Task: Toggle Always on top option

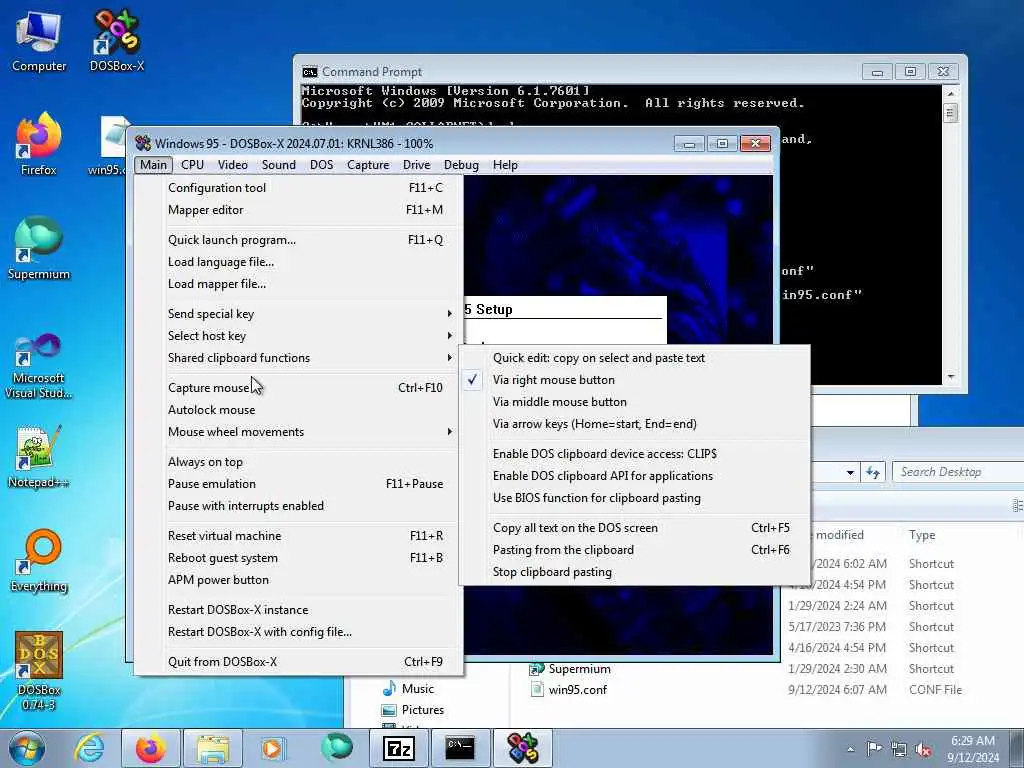Action: (298, 462)
